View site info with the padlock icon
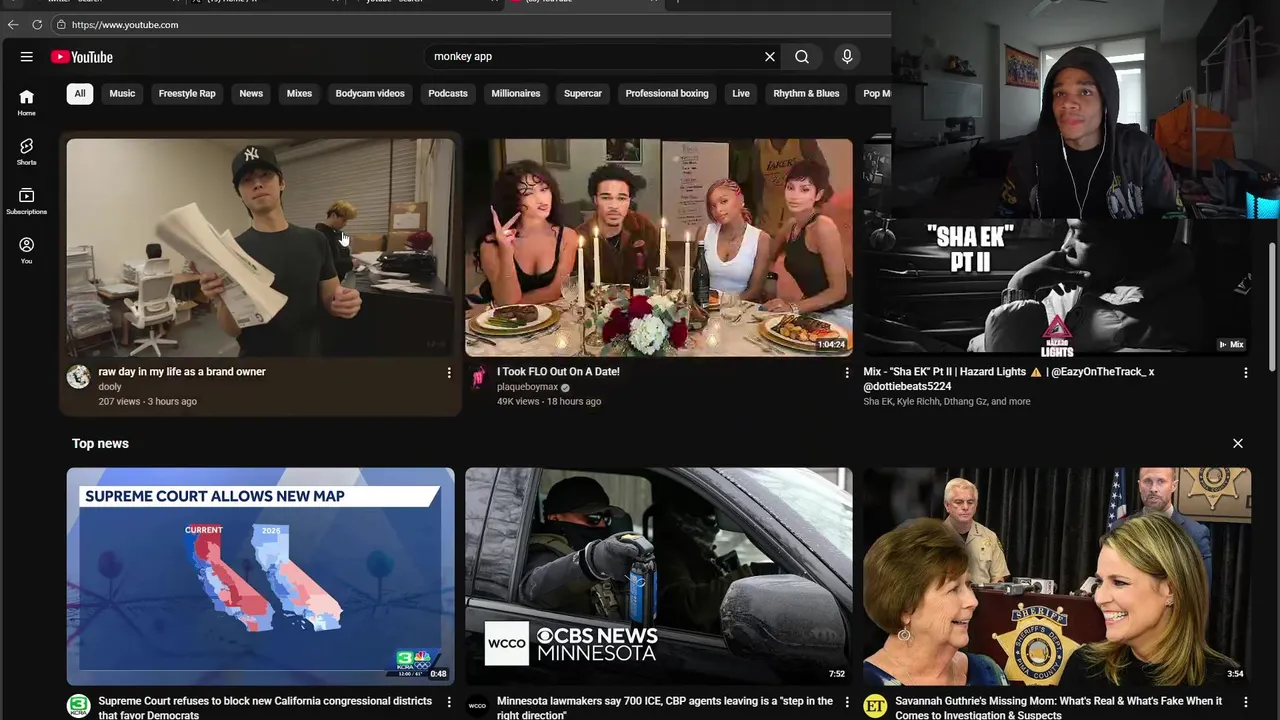The height and width of the screenshot is (720, 1280). click(x=61, y=25)
